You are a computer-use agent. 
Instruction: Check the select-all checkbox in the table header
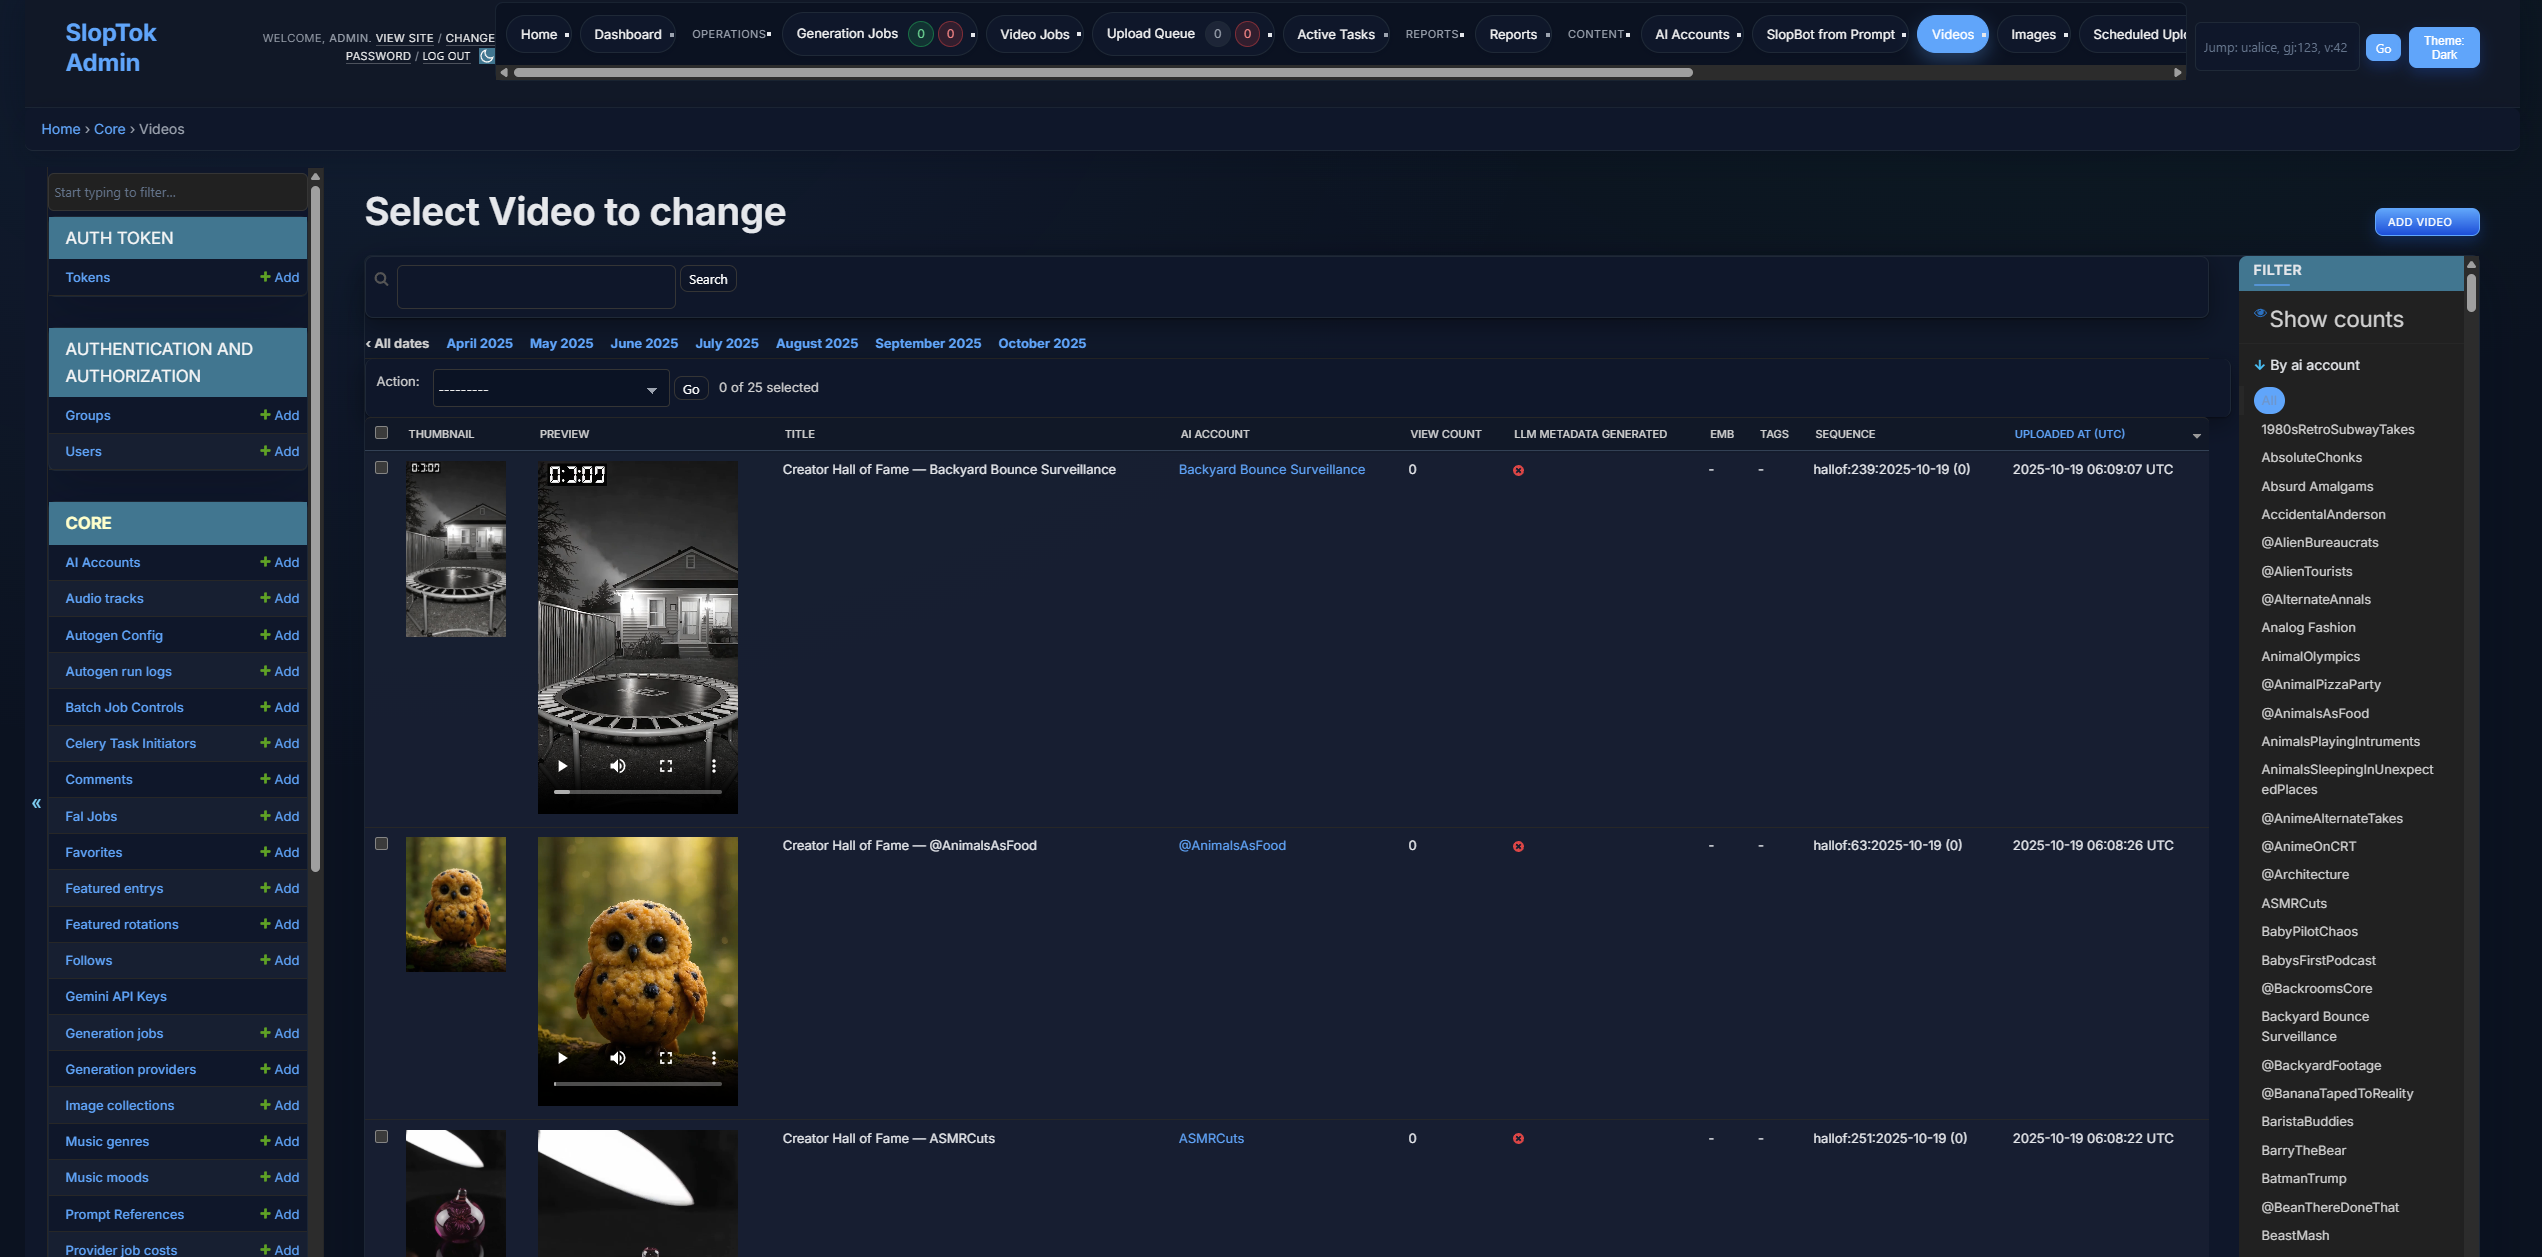[381, 431]
